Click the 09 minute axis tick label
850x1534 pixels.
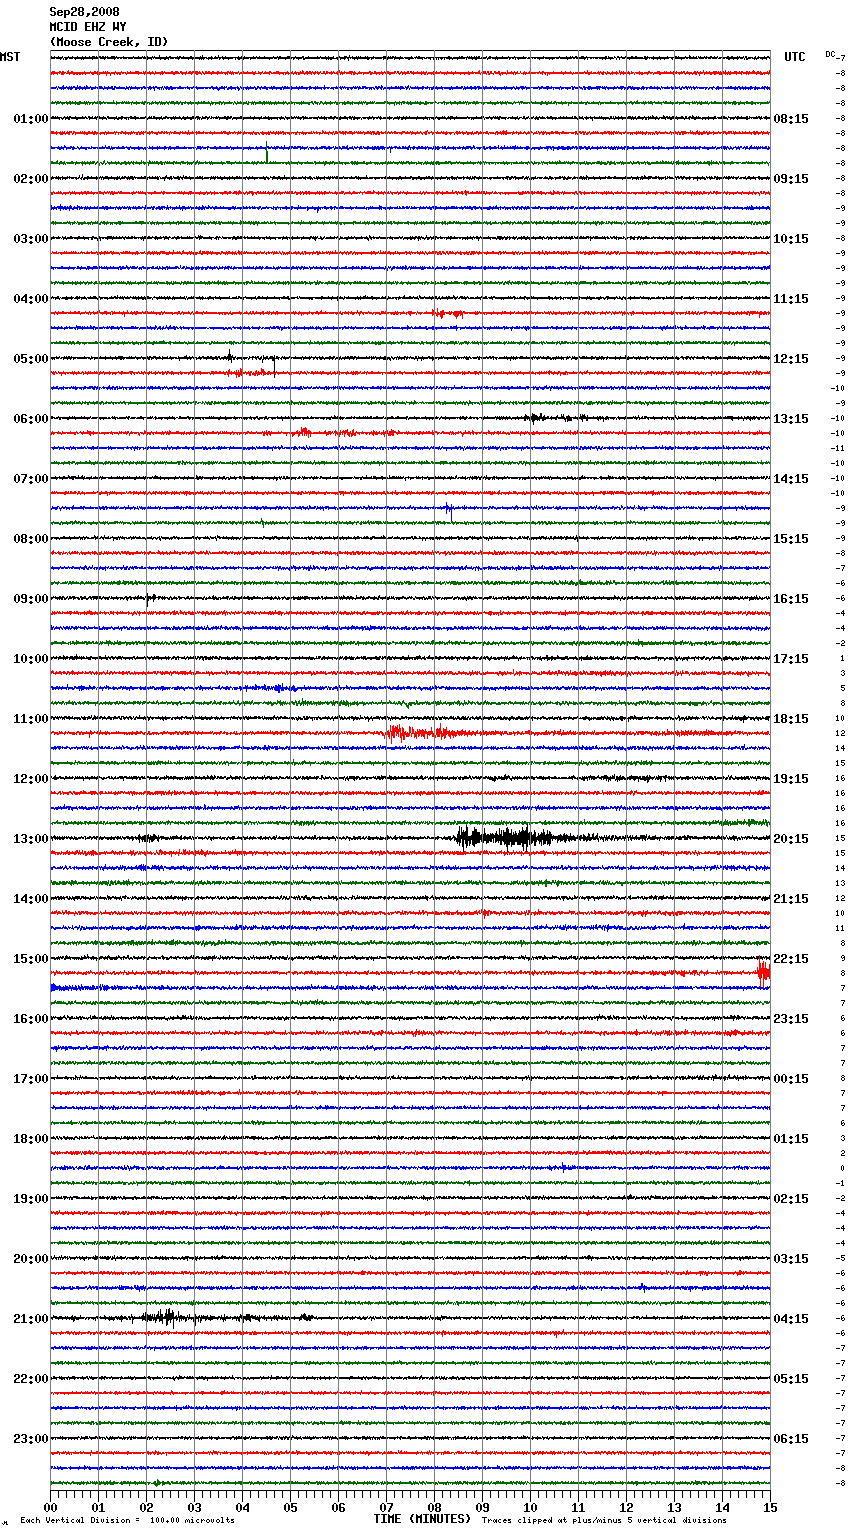click(x=482, y=1507)
